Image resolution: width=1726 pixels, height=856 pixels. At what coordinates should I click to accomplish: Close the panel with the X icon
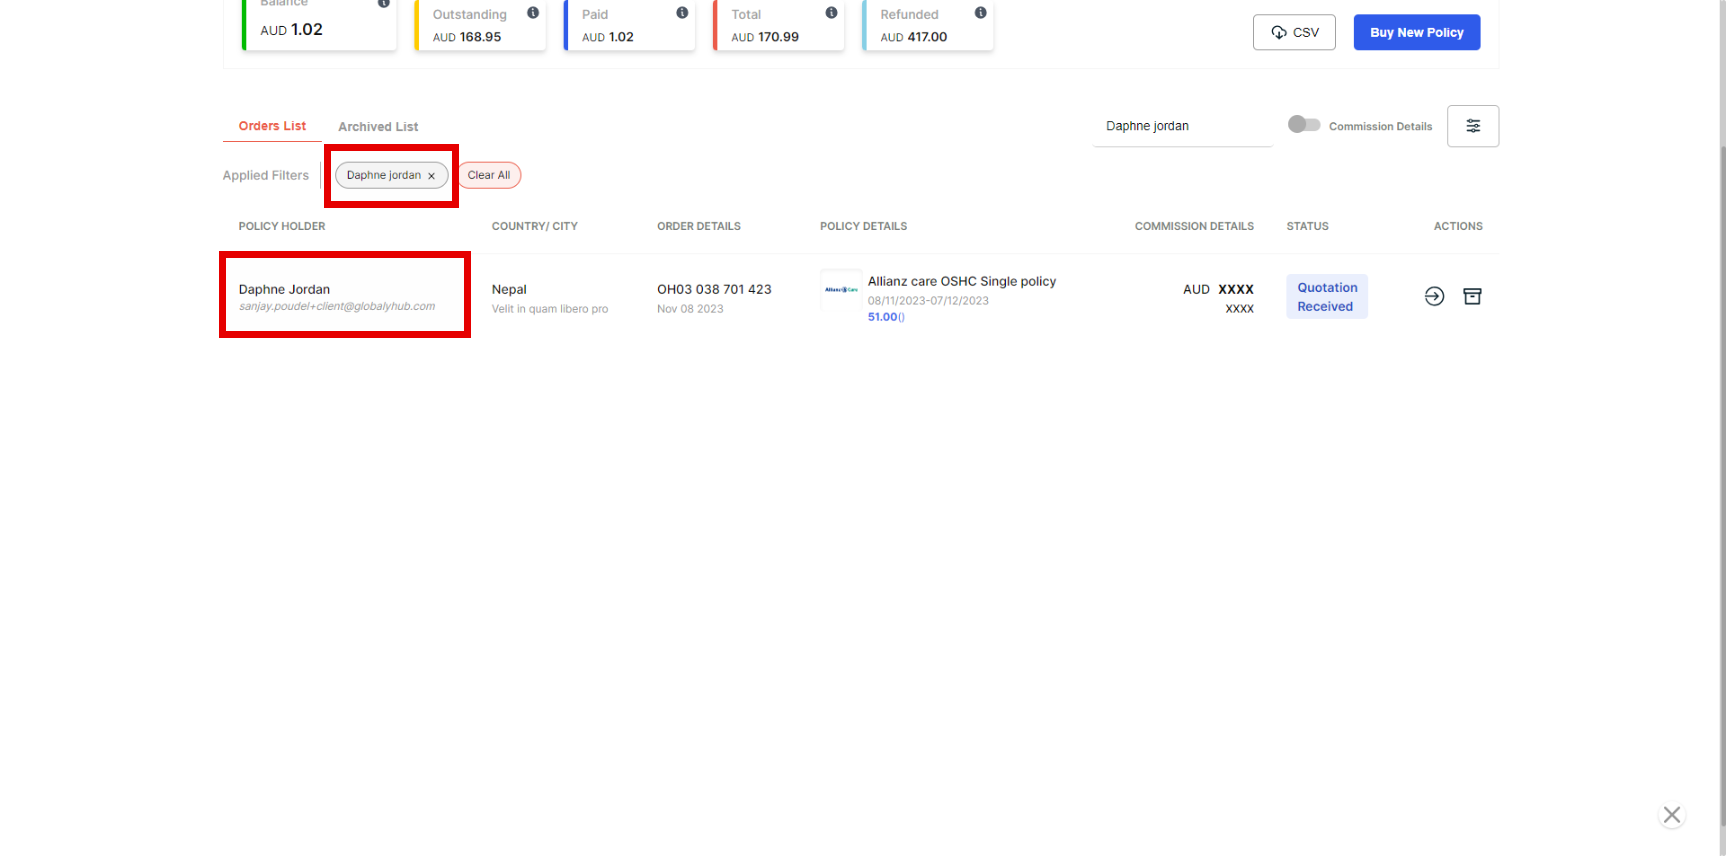click(x=1672, y=815)
